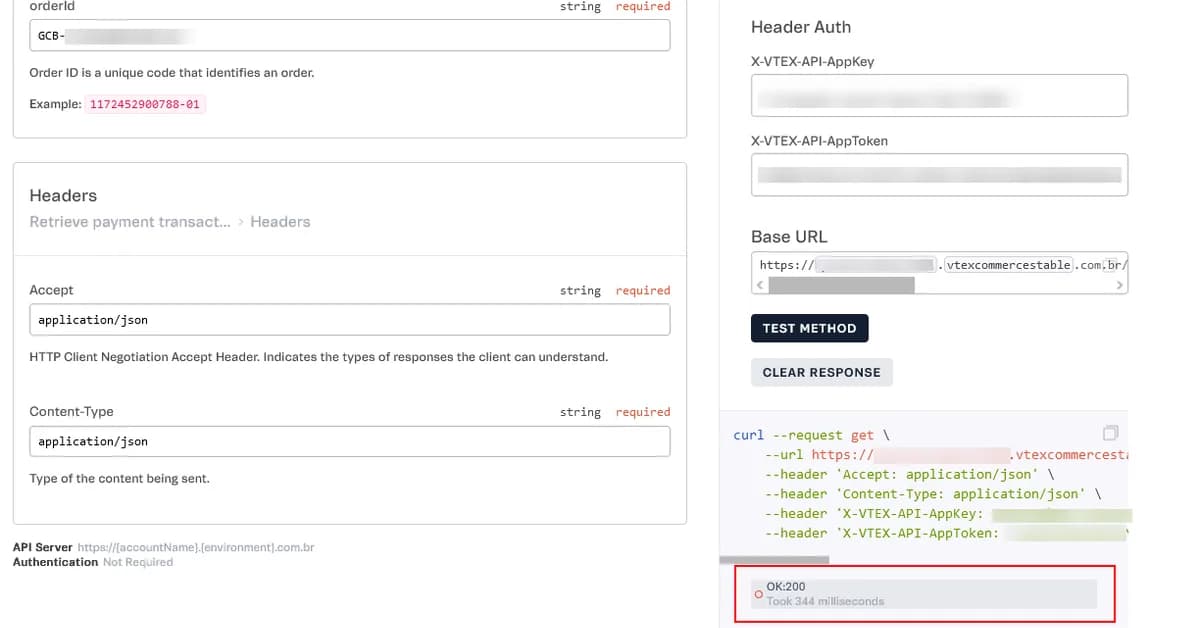Screen dimensions: 1200x628
Task: Copy the curl request using the clipboard icon
Action: [x=1110, y=432]
